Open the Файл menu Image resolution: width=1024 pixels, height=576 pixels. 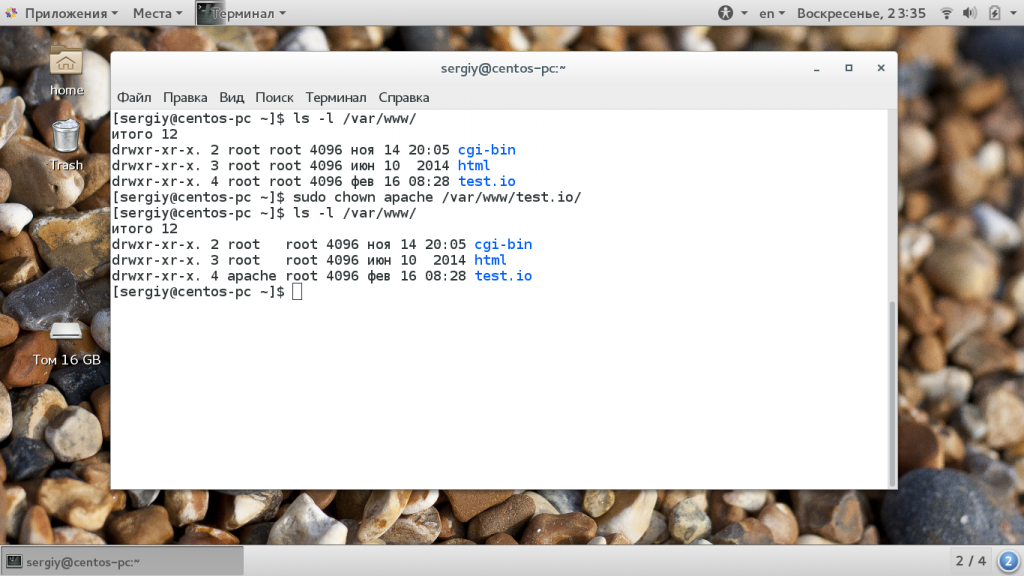(x=134, y=97)
